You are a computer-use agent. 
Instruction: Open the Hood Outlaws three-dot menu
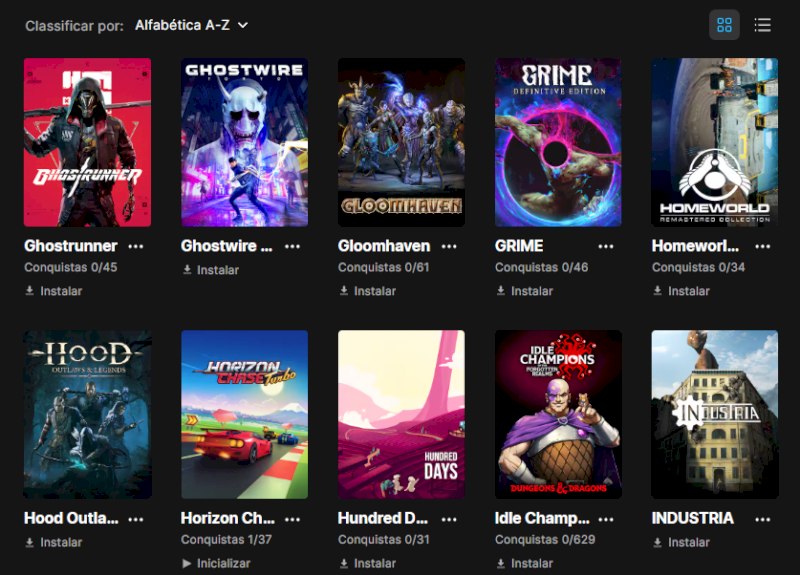click(x=136, y=519)
